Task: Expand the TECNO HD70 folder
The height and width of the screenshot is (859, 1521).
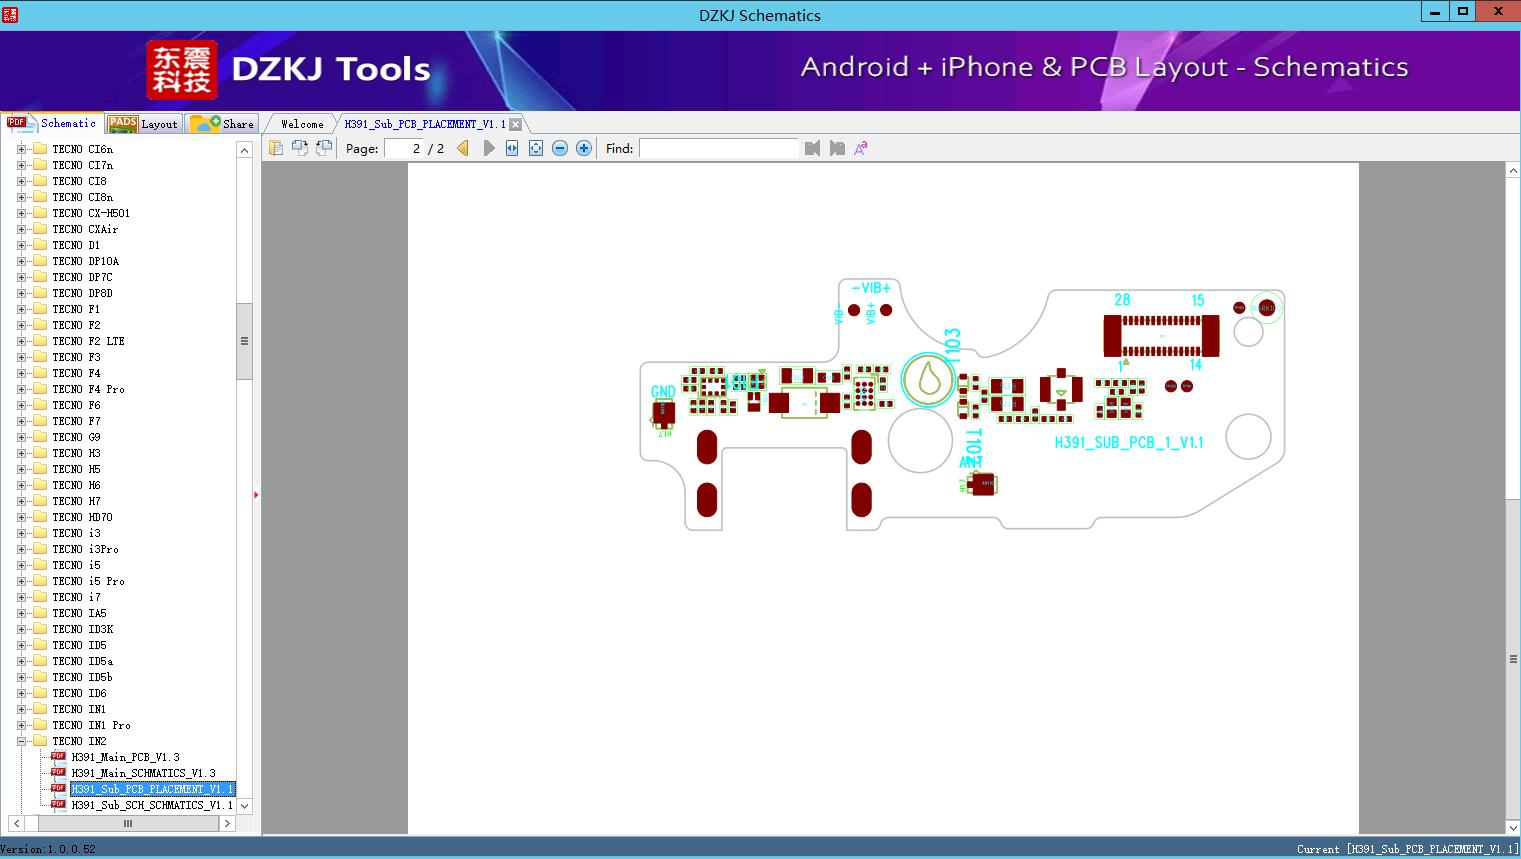Action: 21,517
